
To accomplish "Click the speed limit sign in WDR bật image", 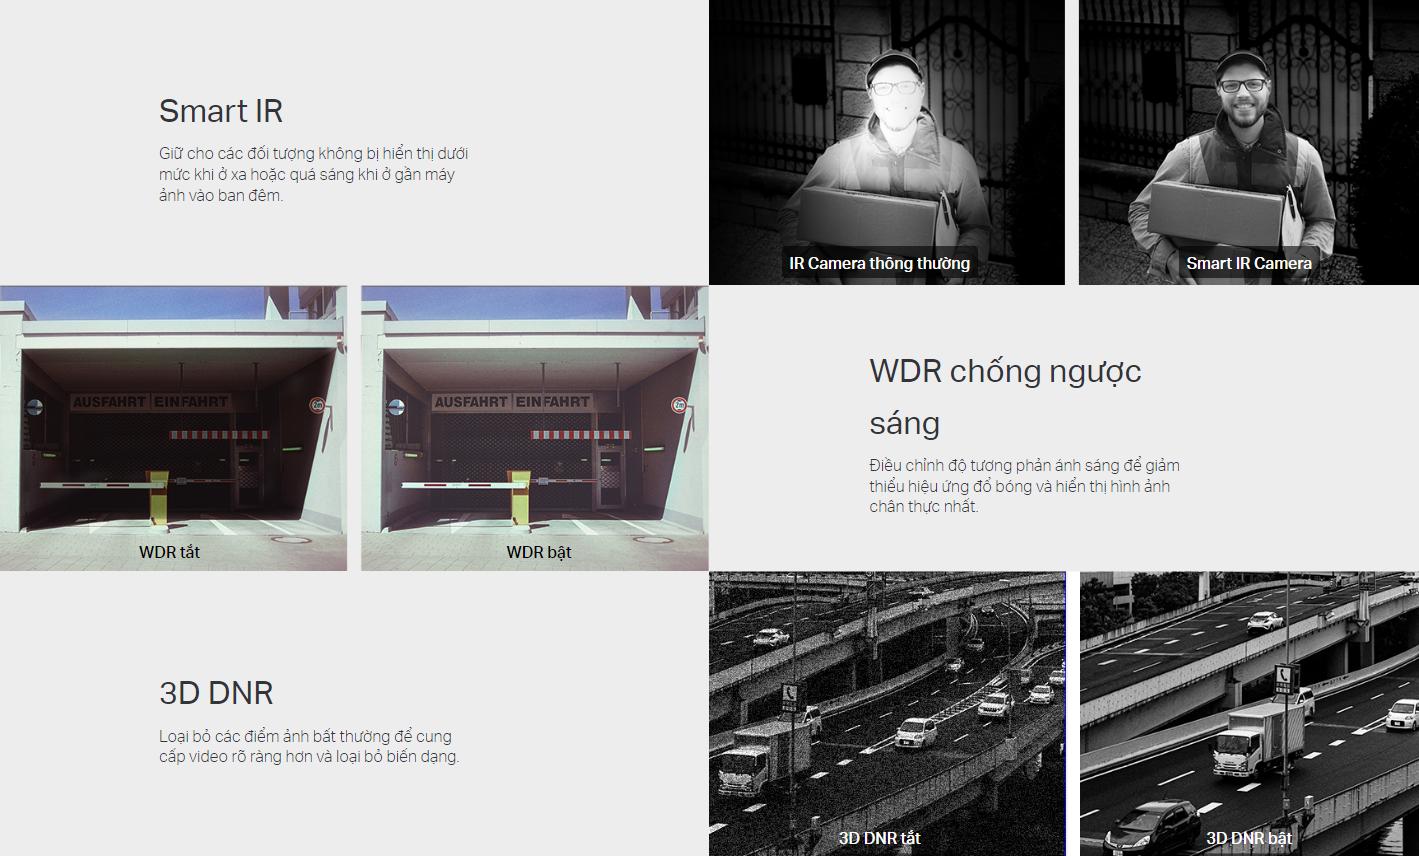I will tap(679, 405).
